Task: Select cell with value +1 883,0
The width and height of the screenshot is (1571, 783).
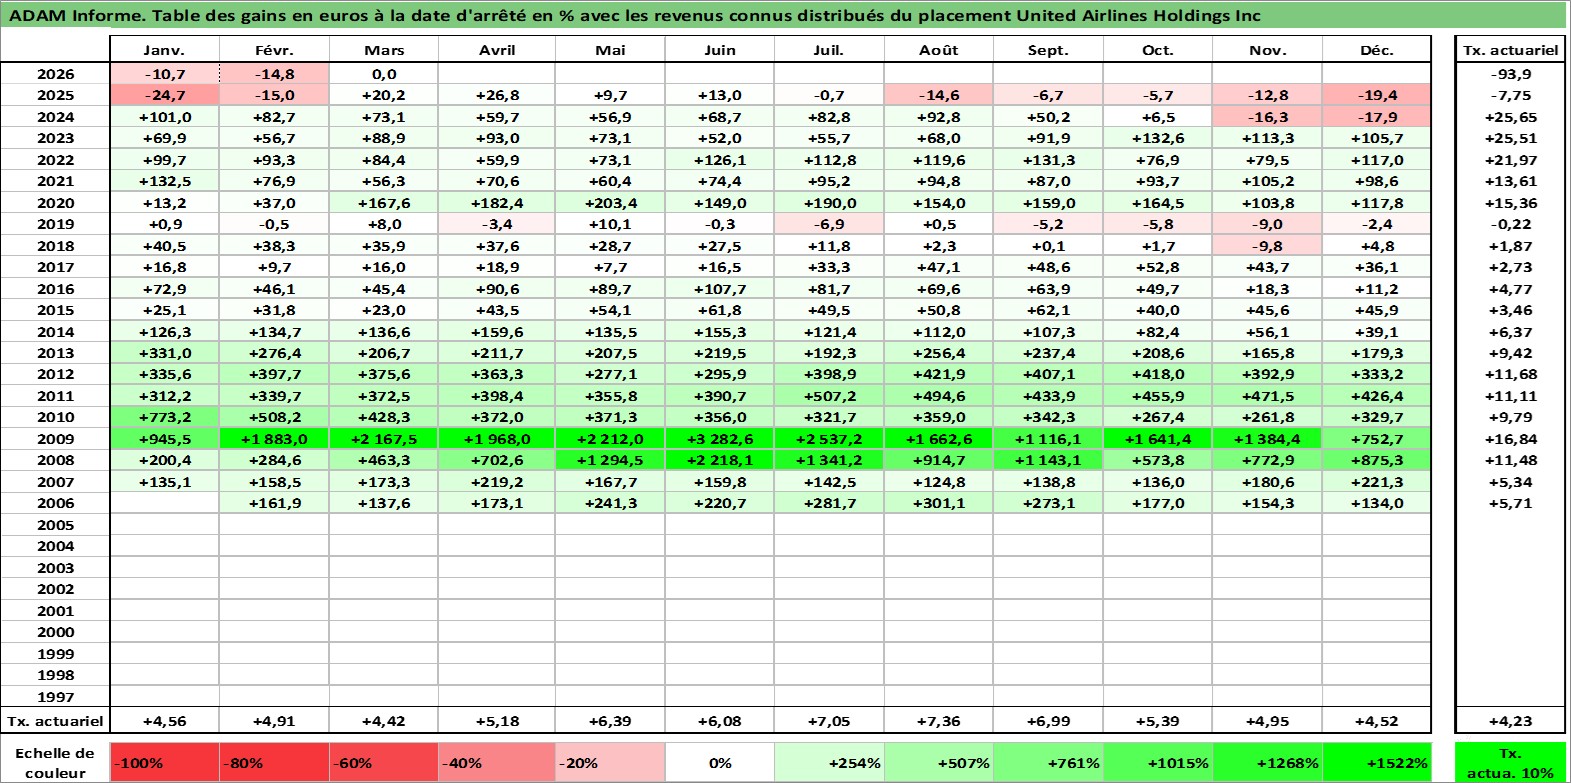Action: 274,439
